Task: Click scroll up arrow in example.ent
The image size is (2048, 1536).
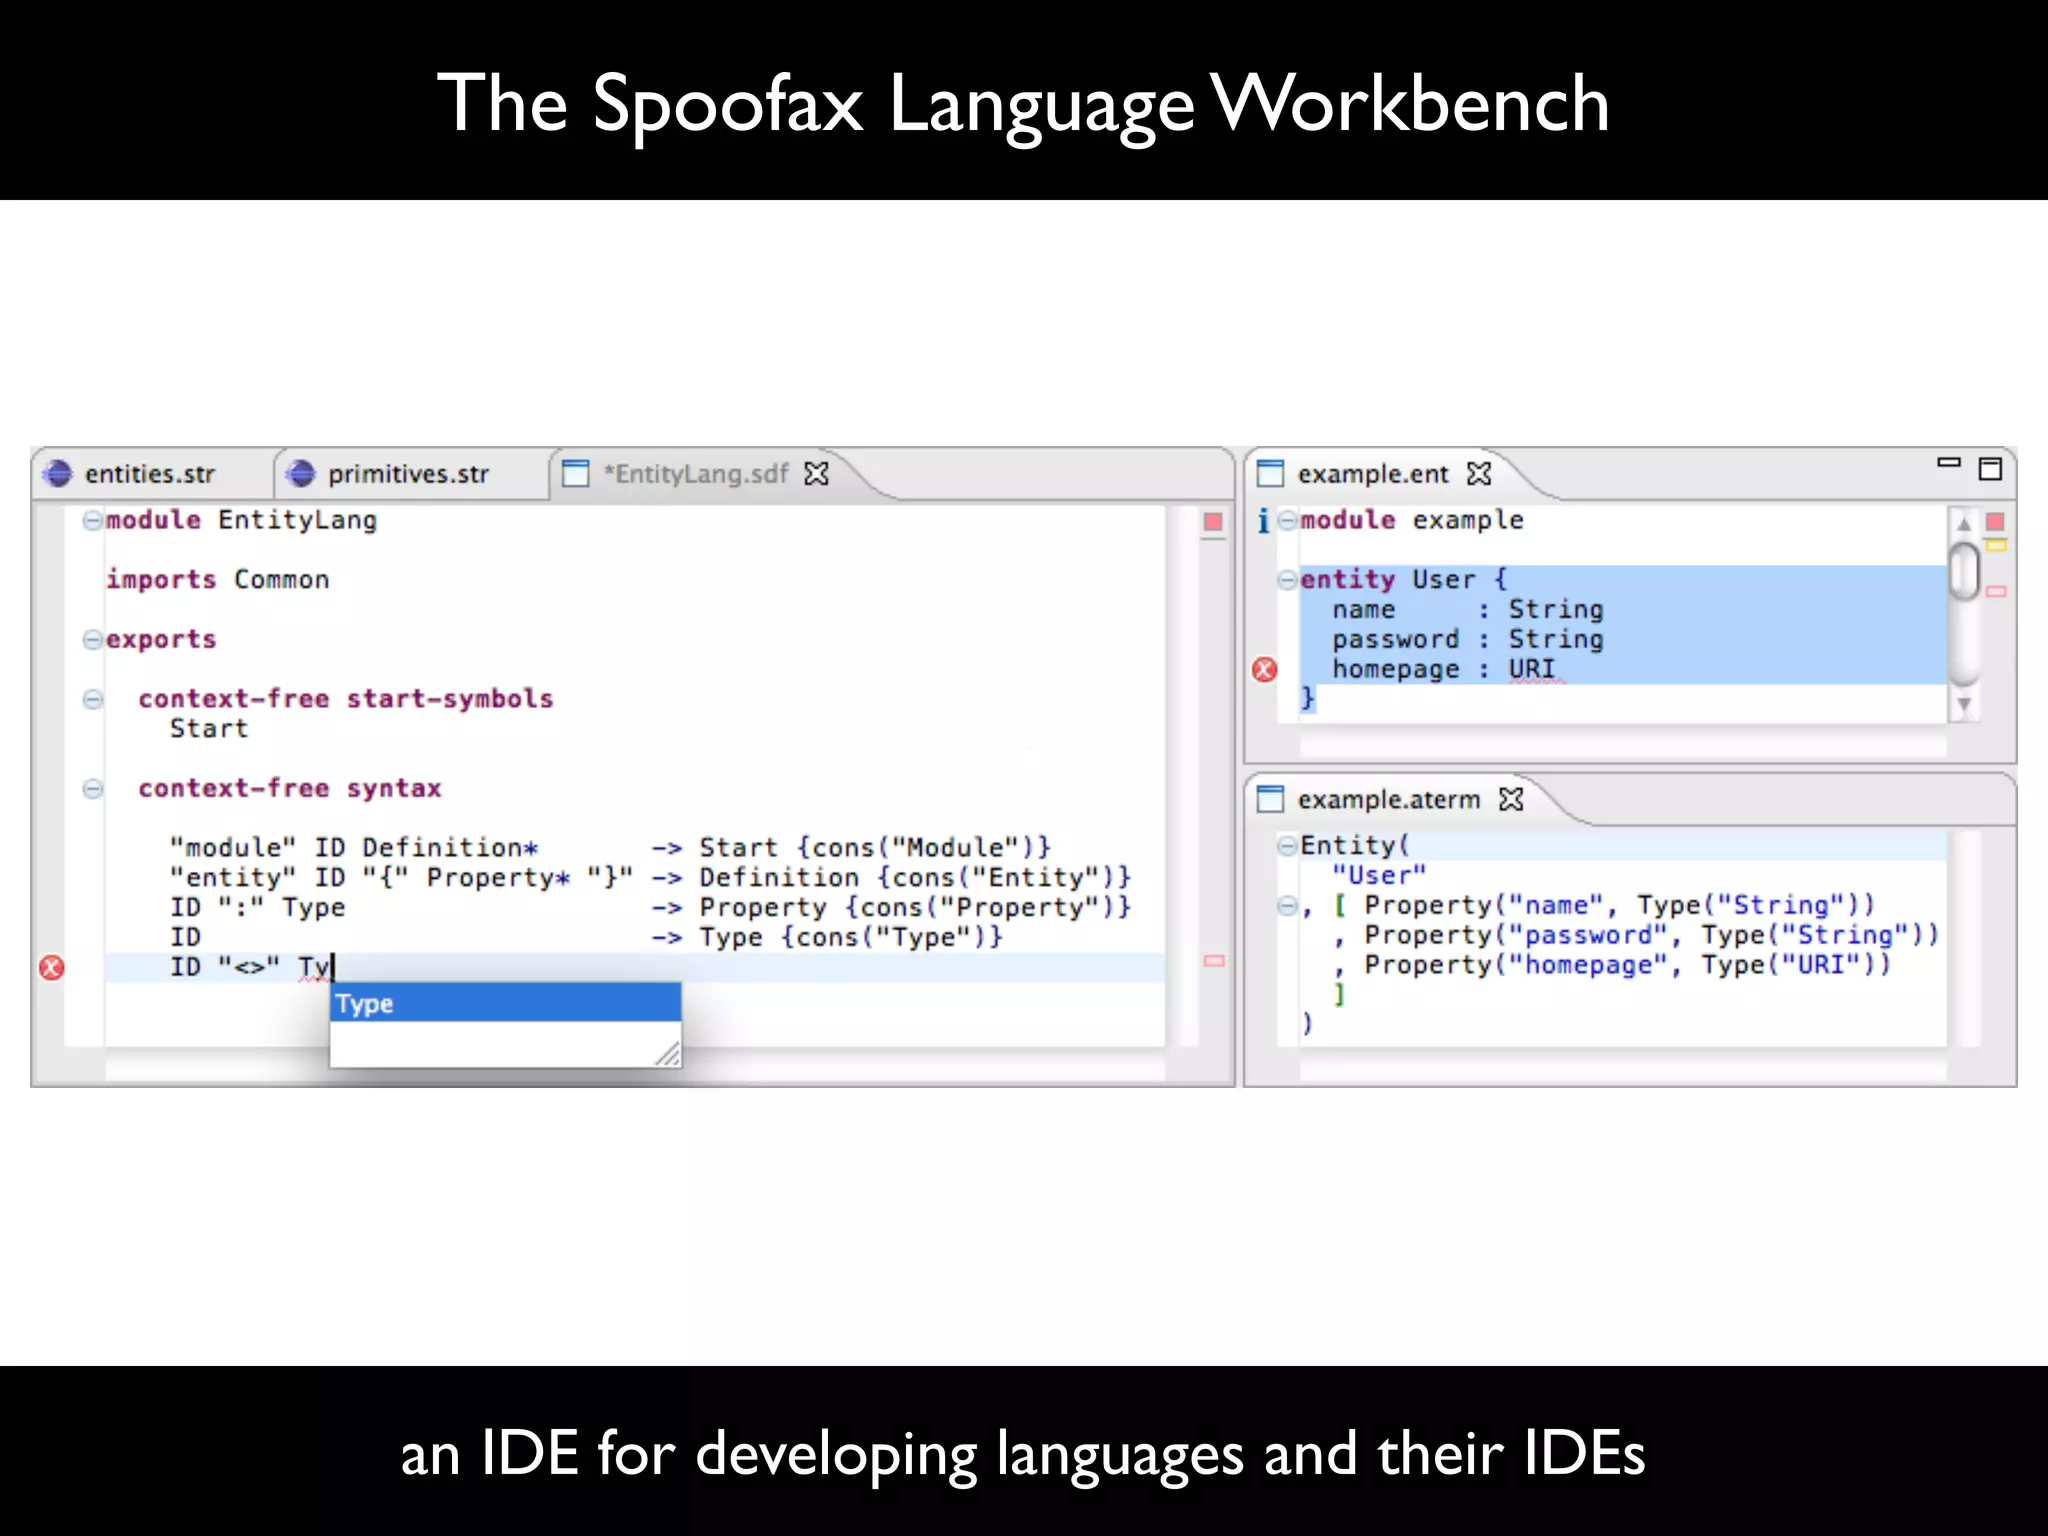Action: pos(1963,523)
